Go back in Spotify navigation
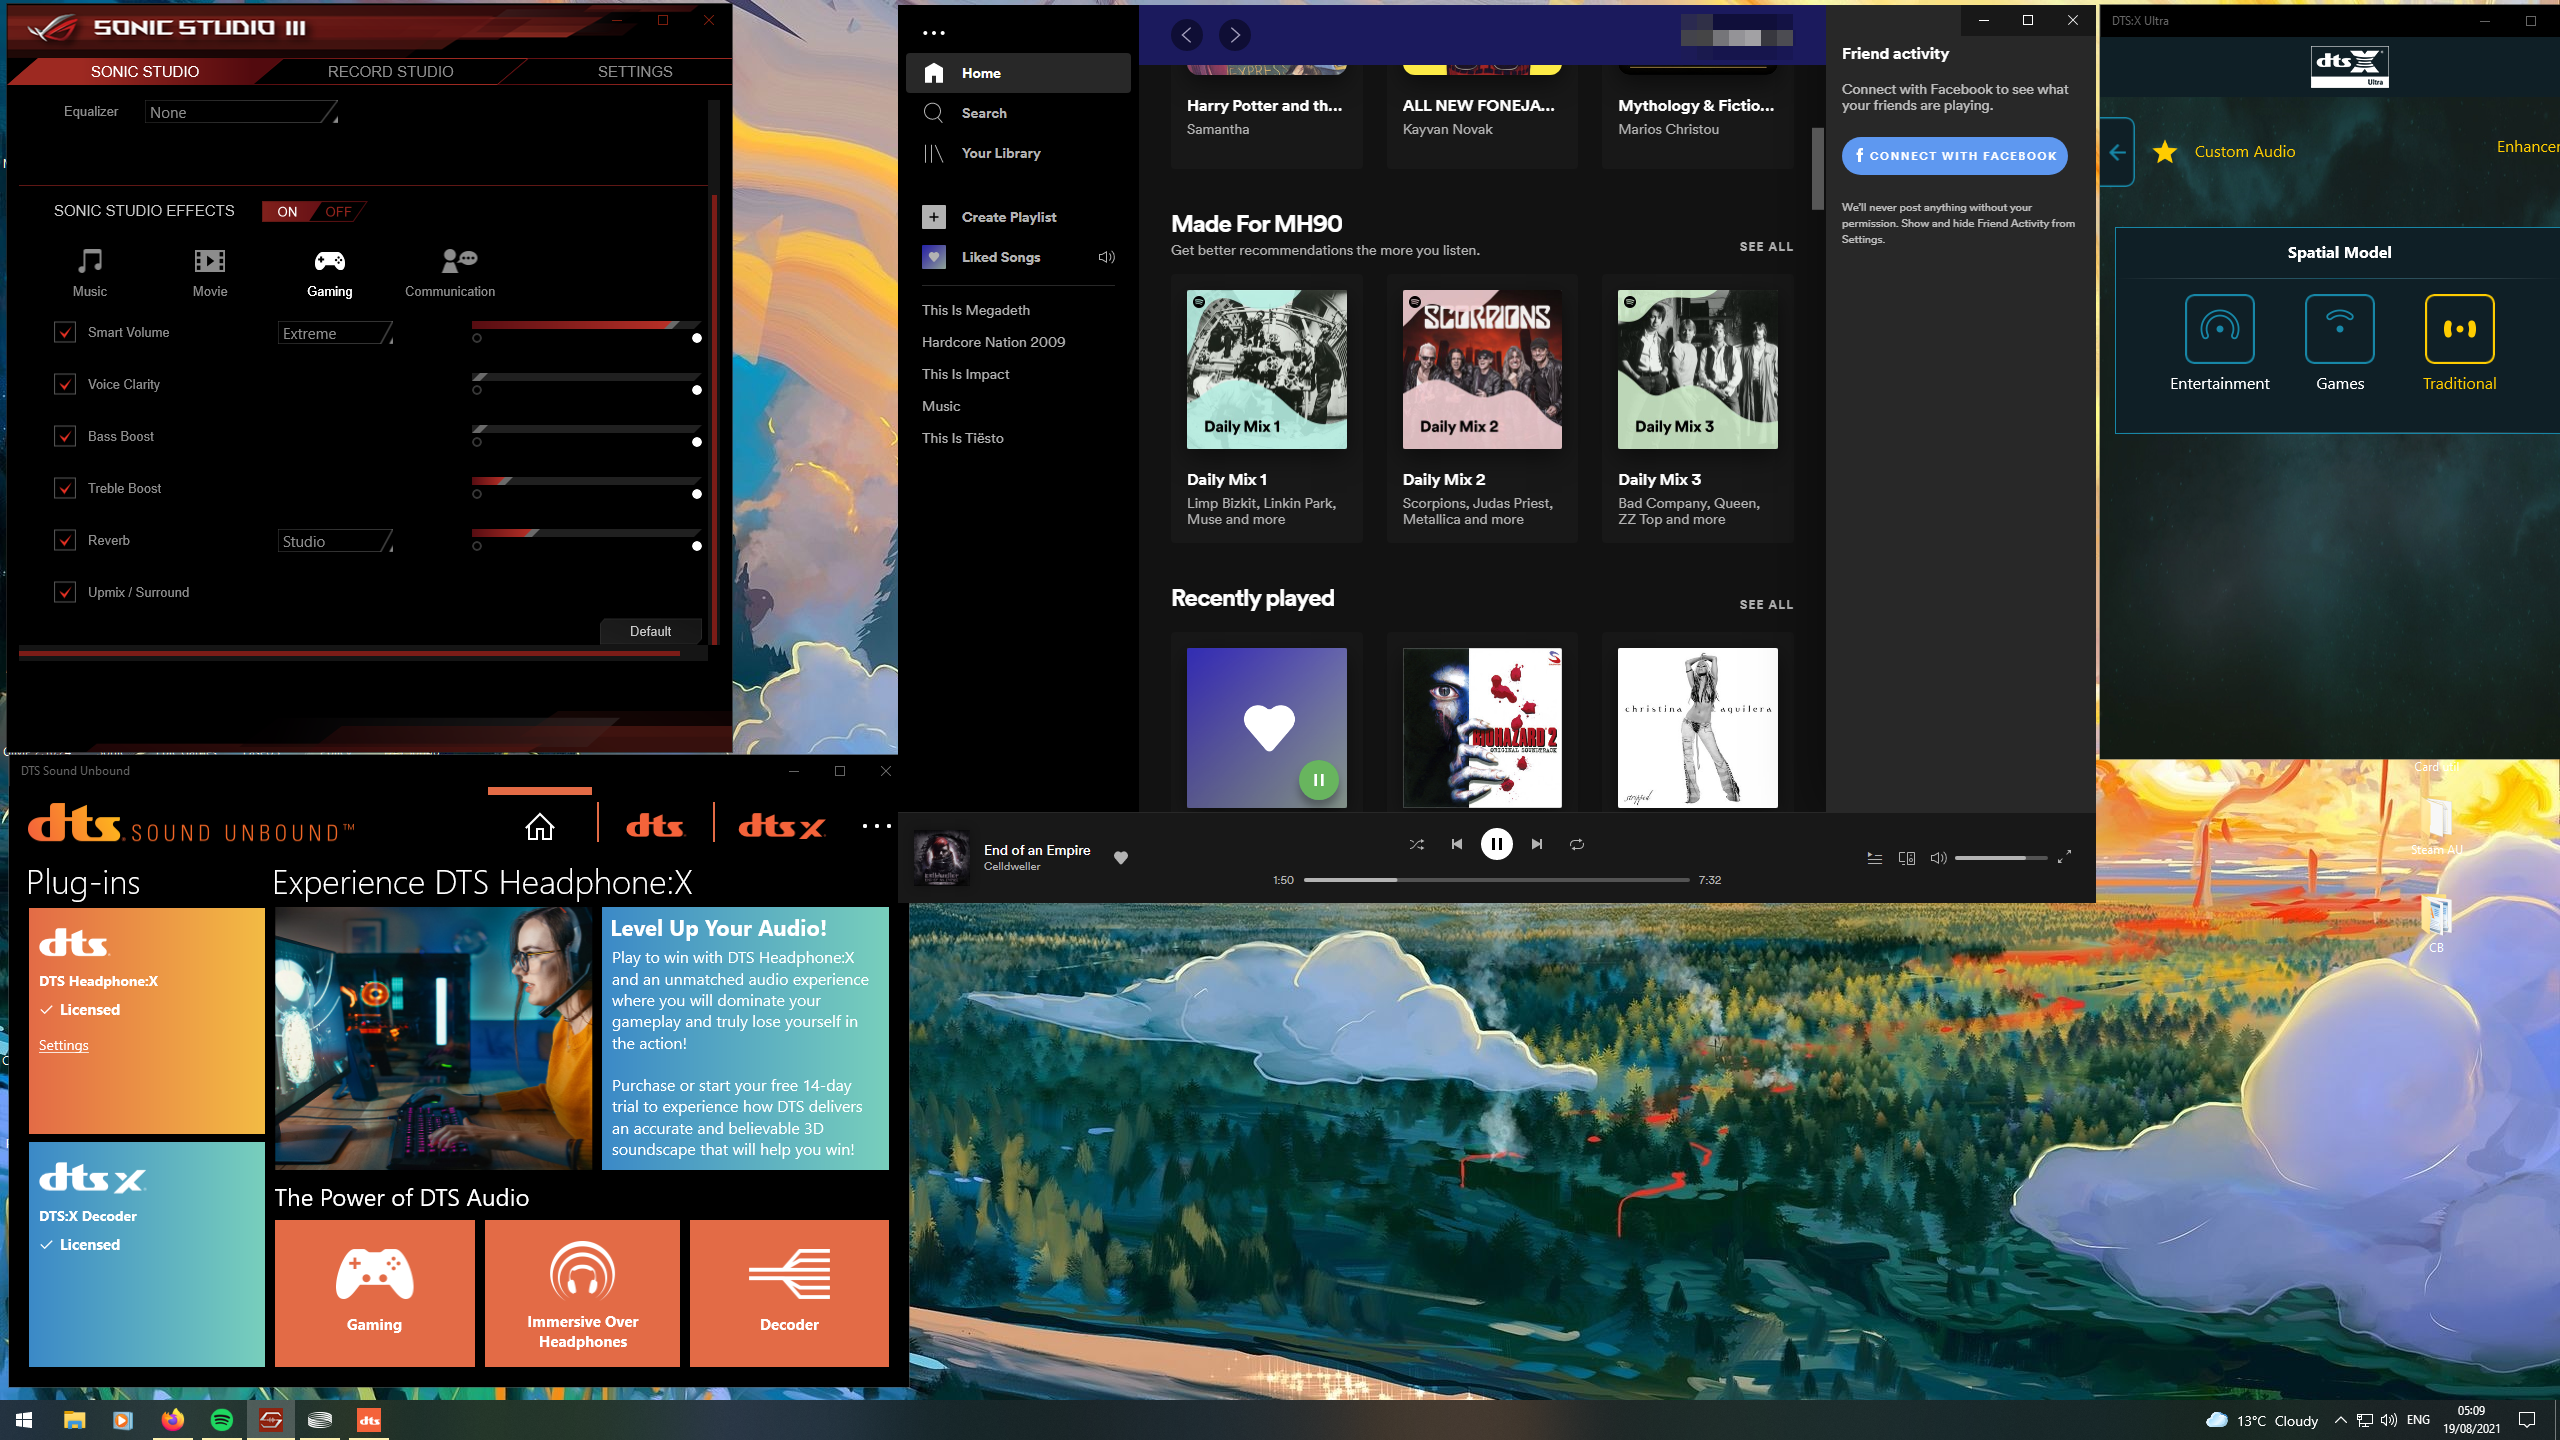2560x1440 pixels. (1187, 35)
